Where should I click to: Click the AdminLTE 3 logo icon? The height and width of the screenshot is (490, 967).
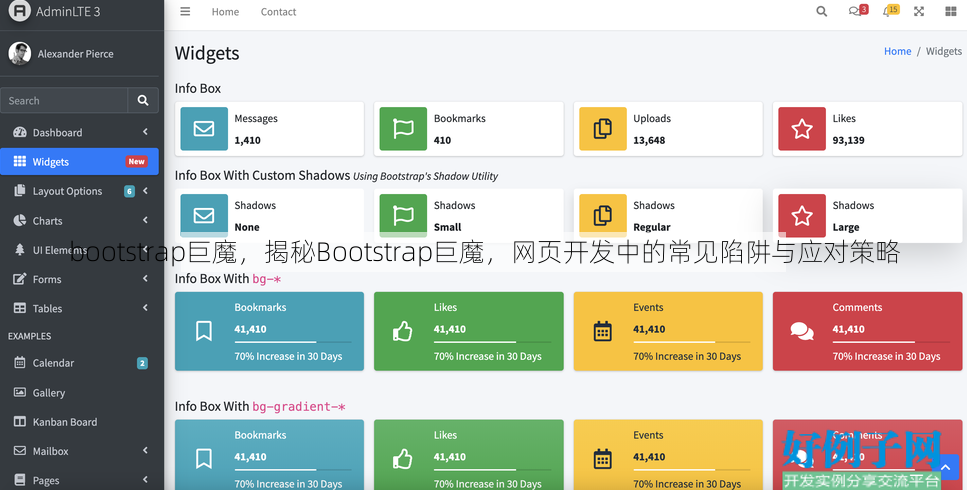tap(19, 10)
